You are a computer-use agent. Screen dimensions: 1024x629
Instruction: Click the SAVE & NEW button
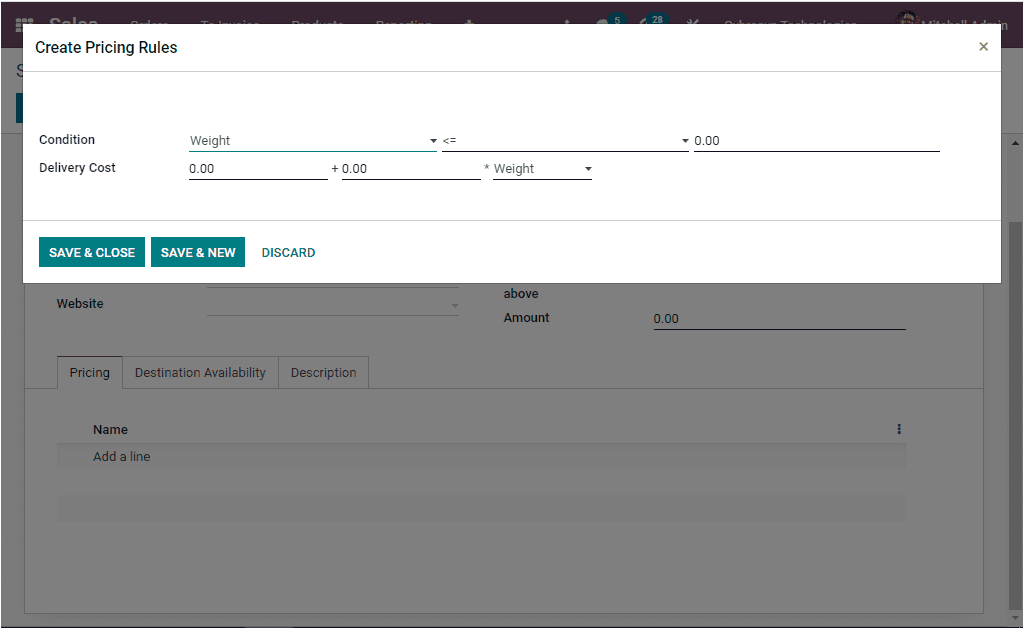(x=197, y=252)
